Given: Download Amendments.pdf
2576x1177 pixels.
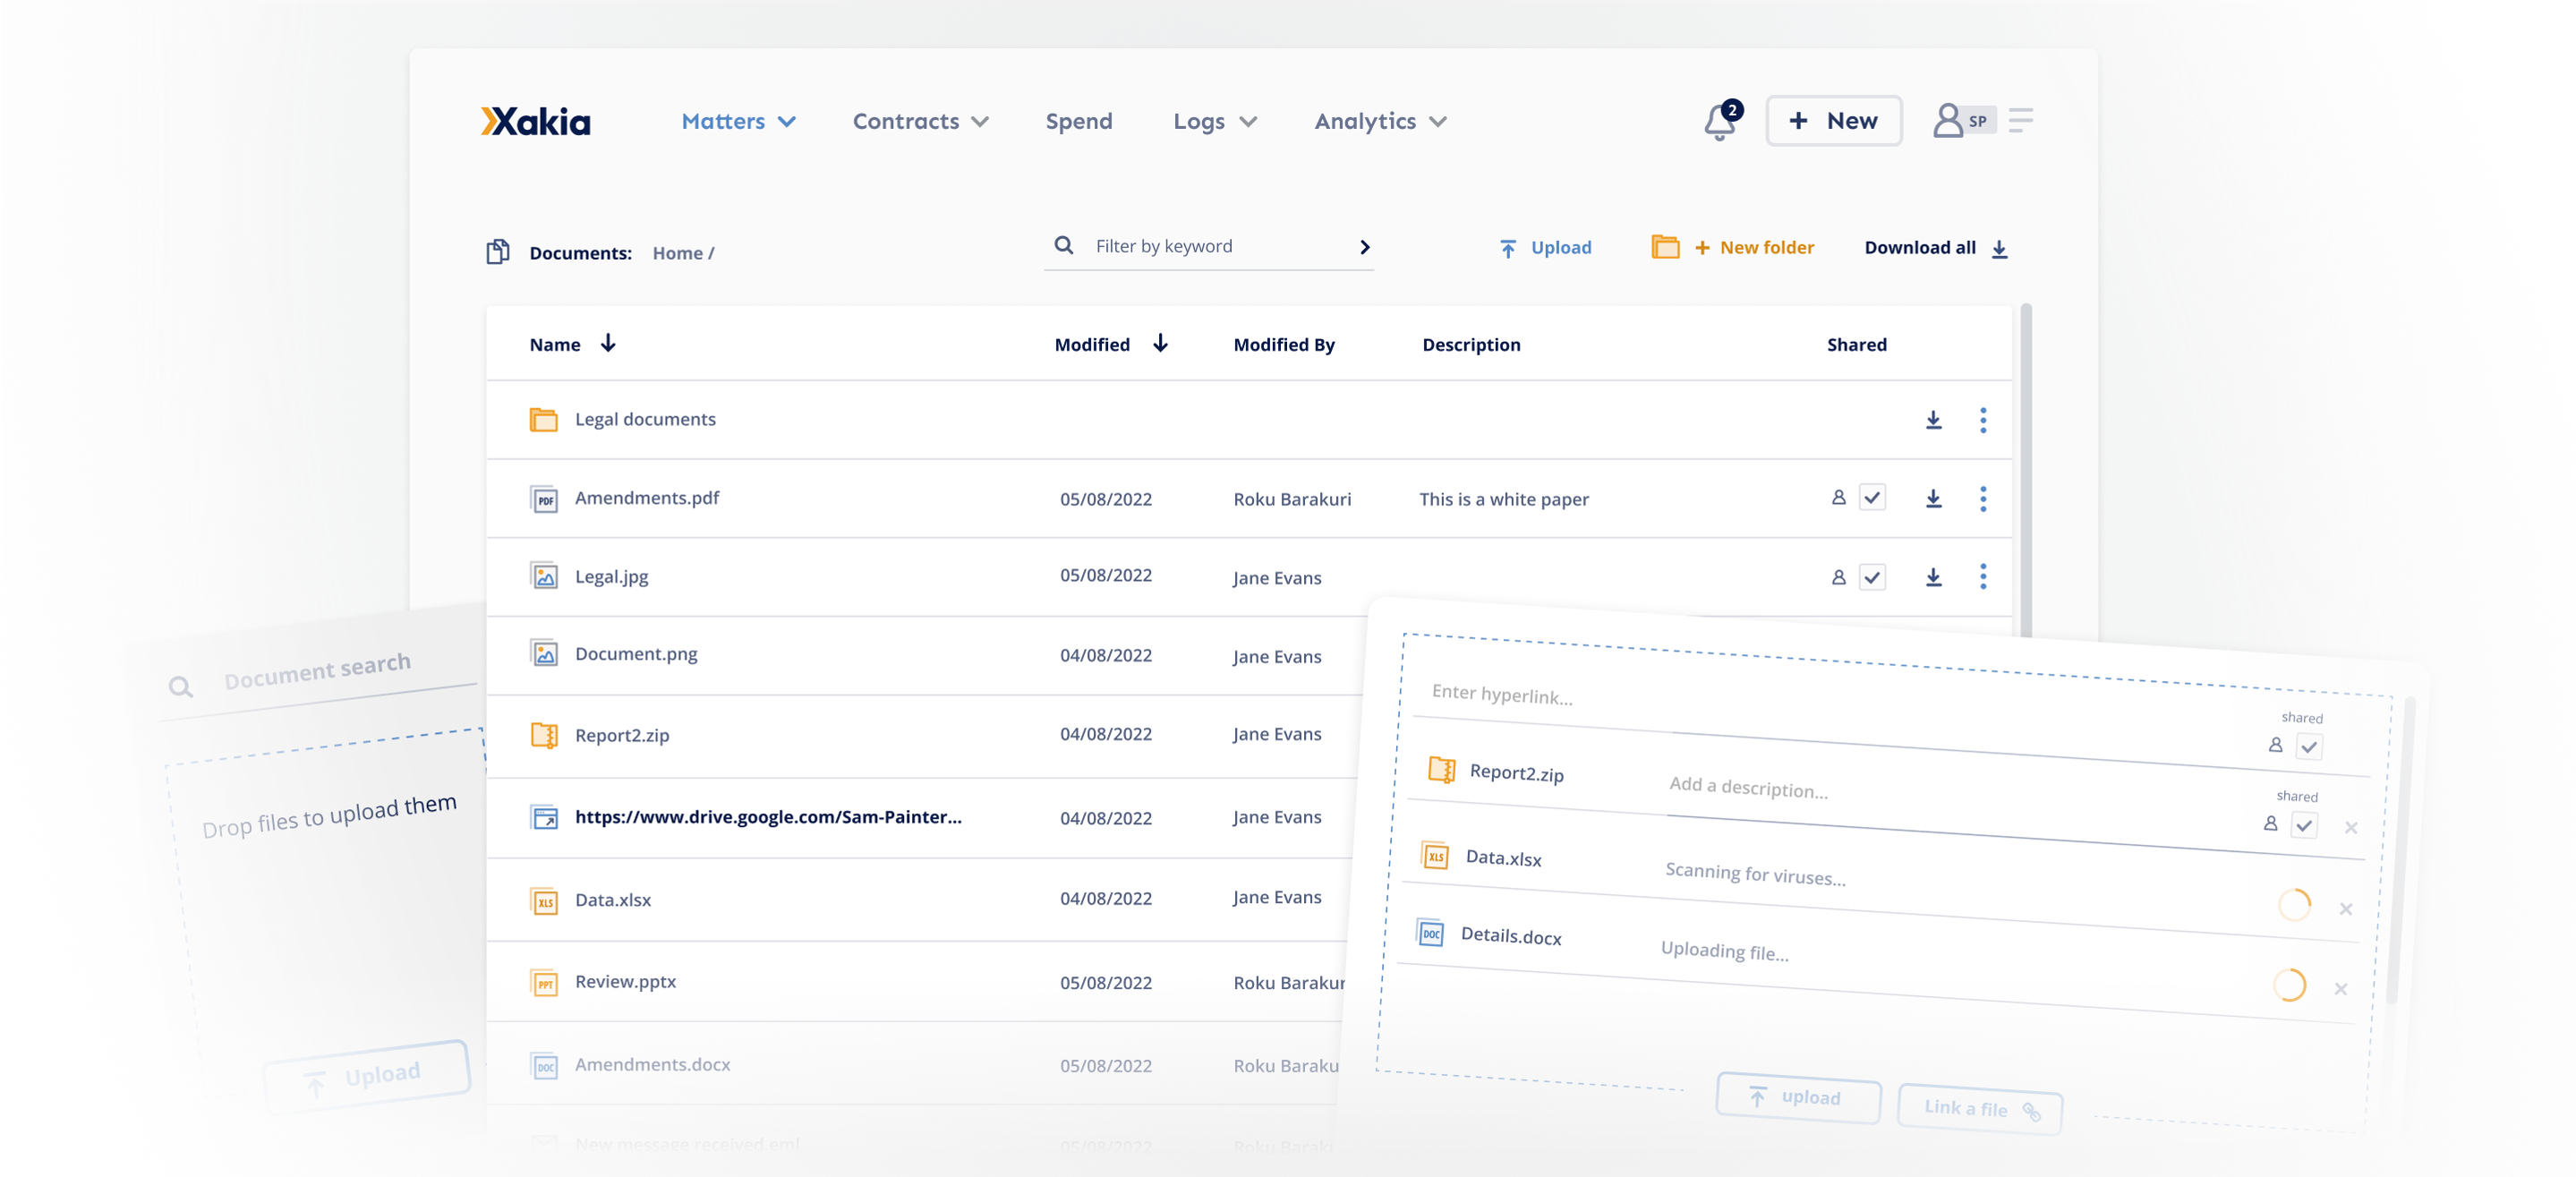Looking at the screenshot, I should point(1933,498).
